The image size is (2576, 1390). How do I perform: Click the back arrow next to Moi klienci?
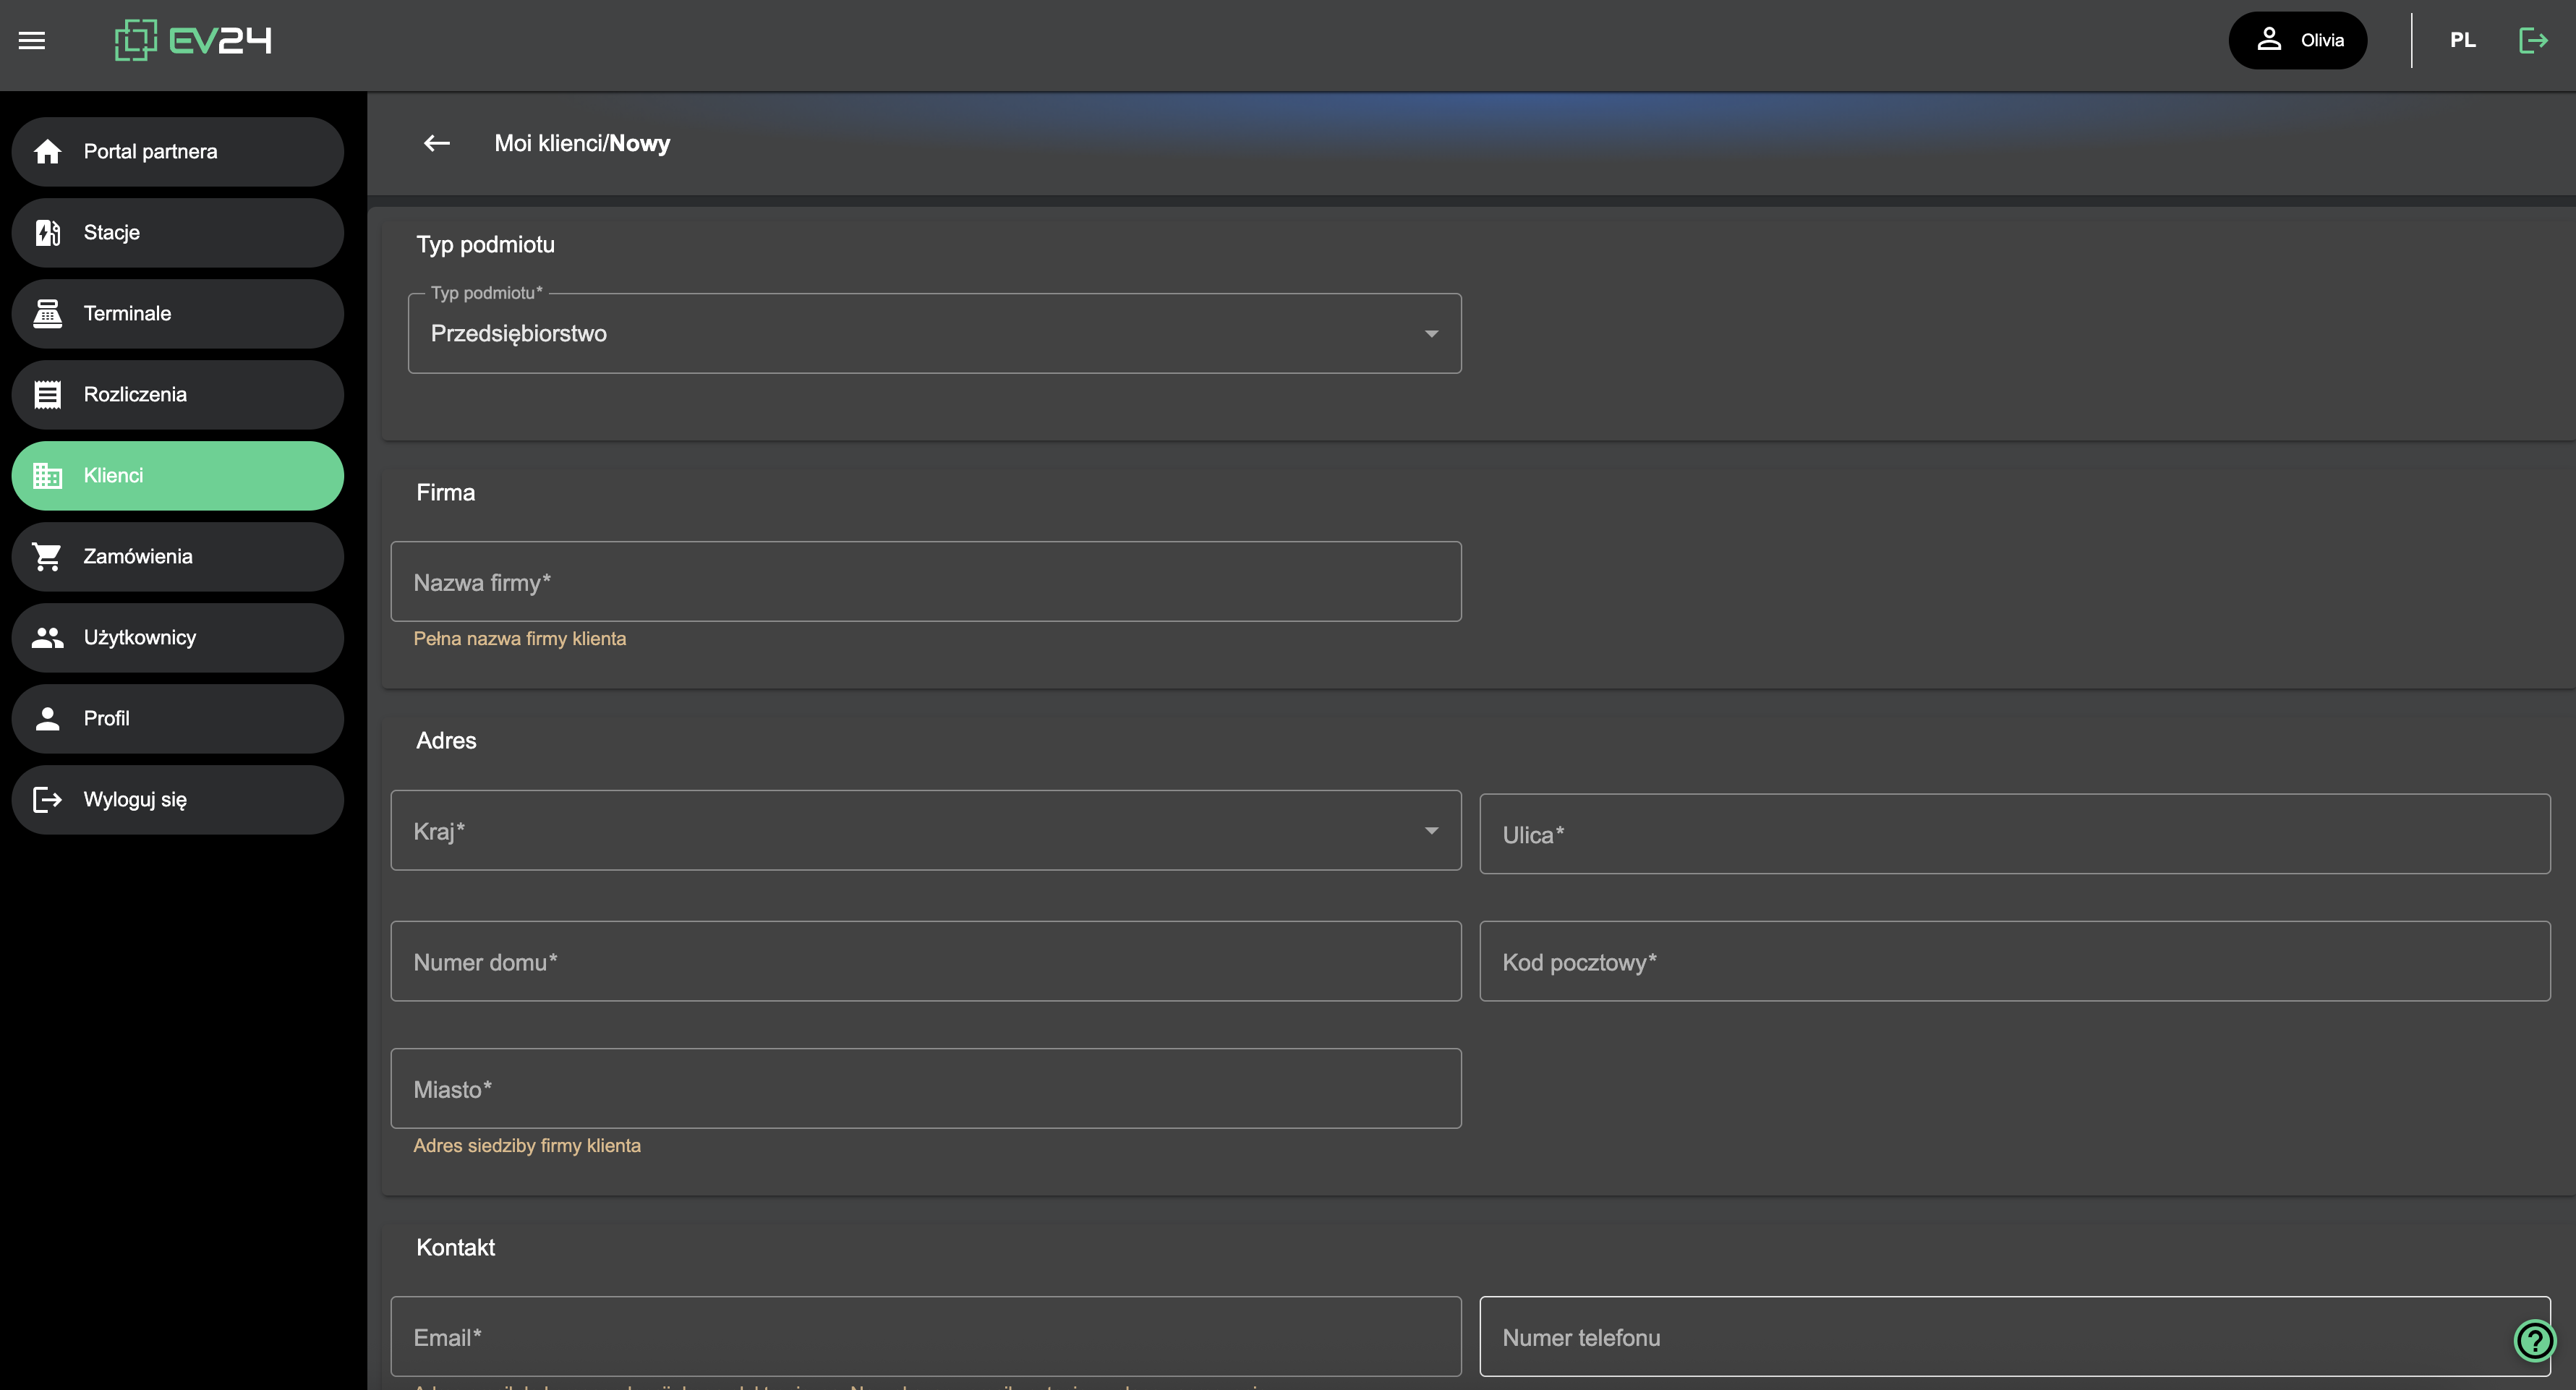pyautogui.click(x=436, y=143)
